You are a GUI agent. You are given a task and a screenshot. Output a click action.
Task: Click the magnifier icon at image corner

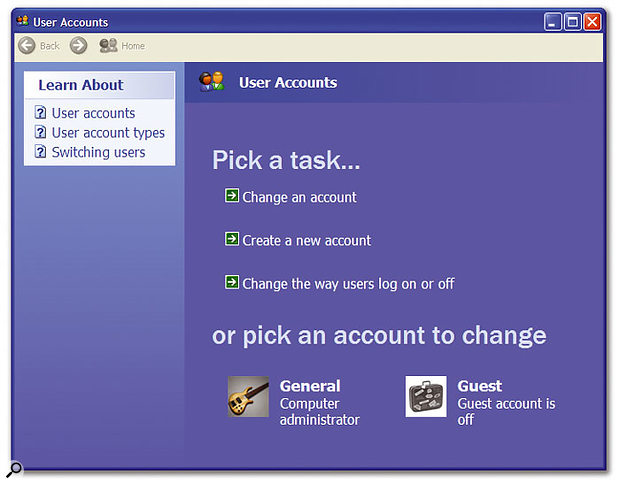click(14, 470)
